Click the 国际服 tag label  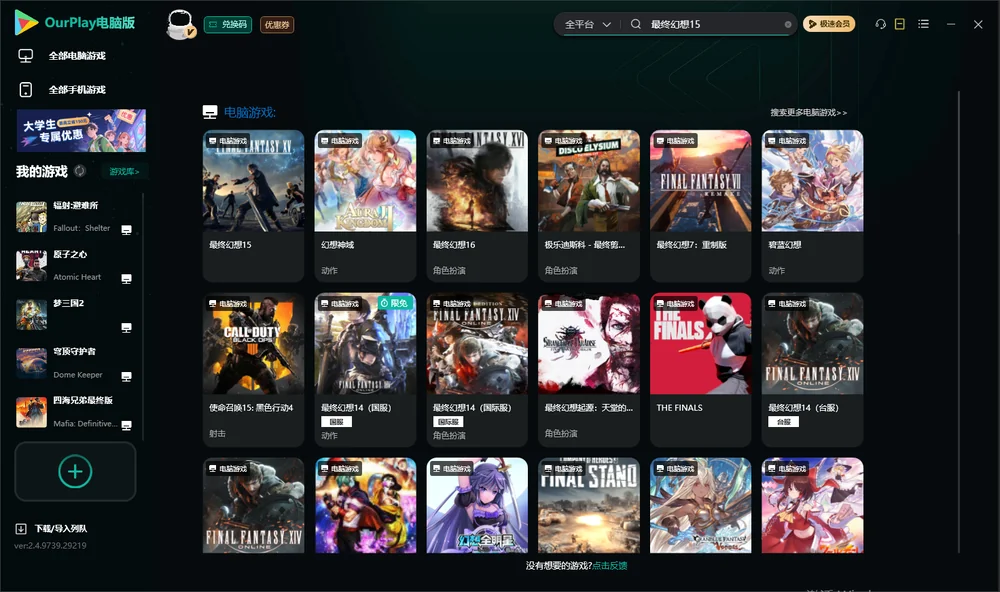(448, 422)
